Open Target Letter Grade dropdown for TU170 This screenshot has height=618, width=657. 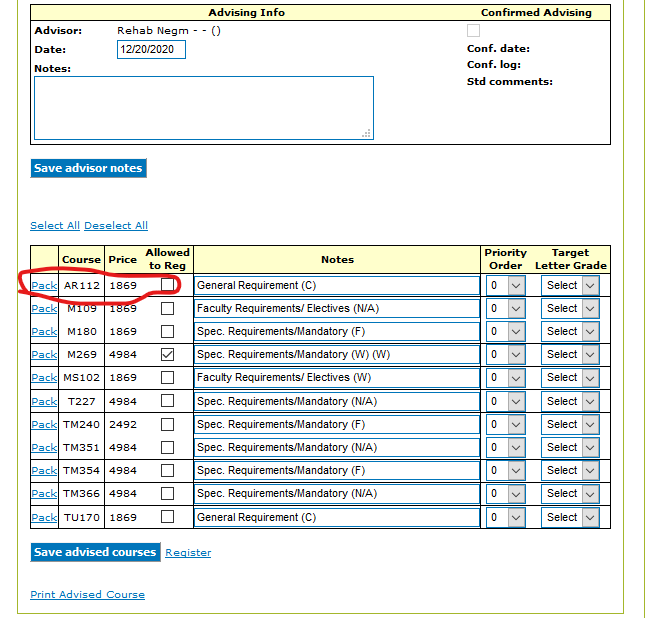click(x=570, y=517)
